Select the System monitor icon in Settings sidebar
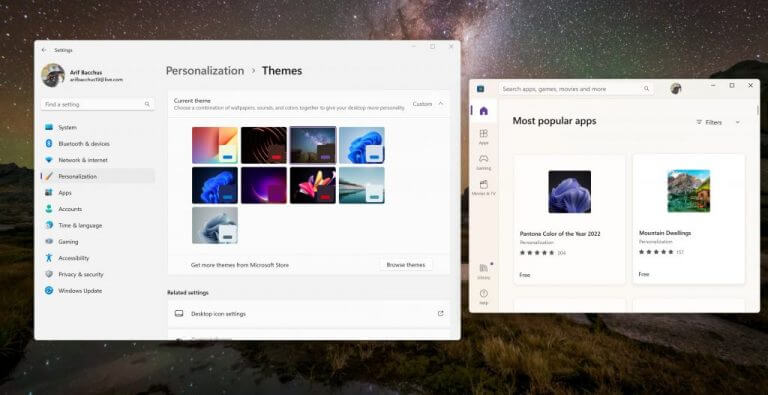The width and height of the screenshot is (768, 395). click(x=49, y=127)
